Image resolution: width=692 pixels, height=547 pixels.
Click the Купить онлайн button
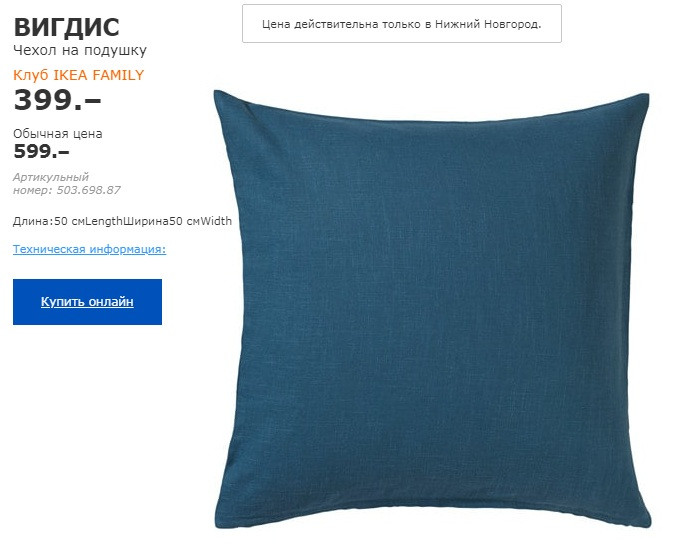tap(87, 302)
